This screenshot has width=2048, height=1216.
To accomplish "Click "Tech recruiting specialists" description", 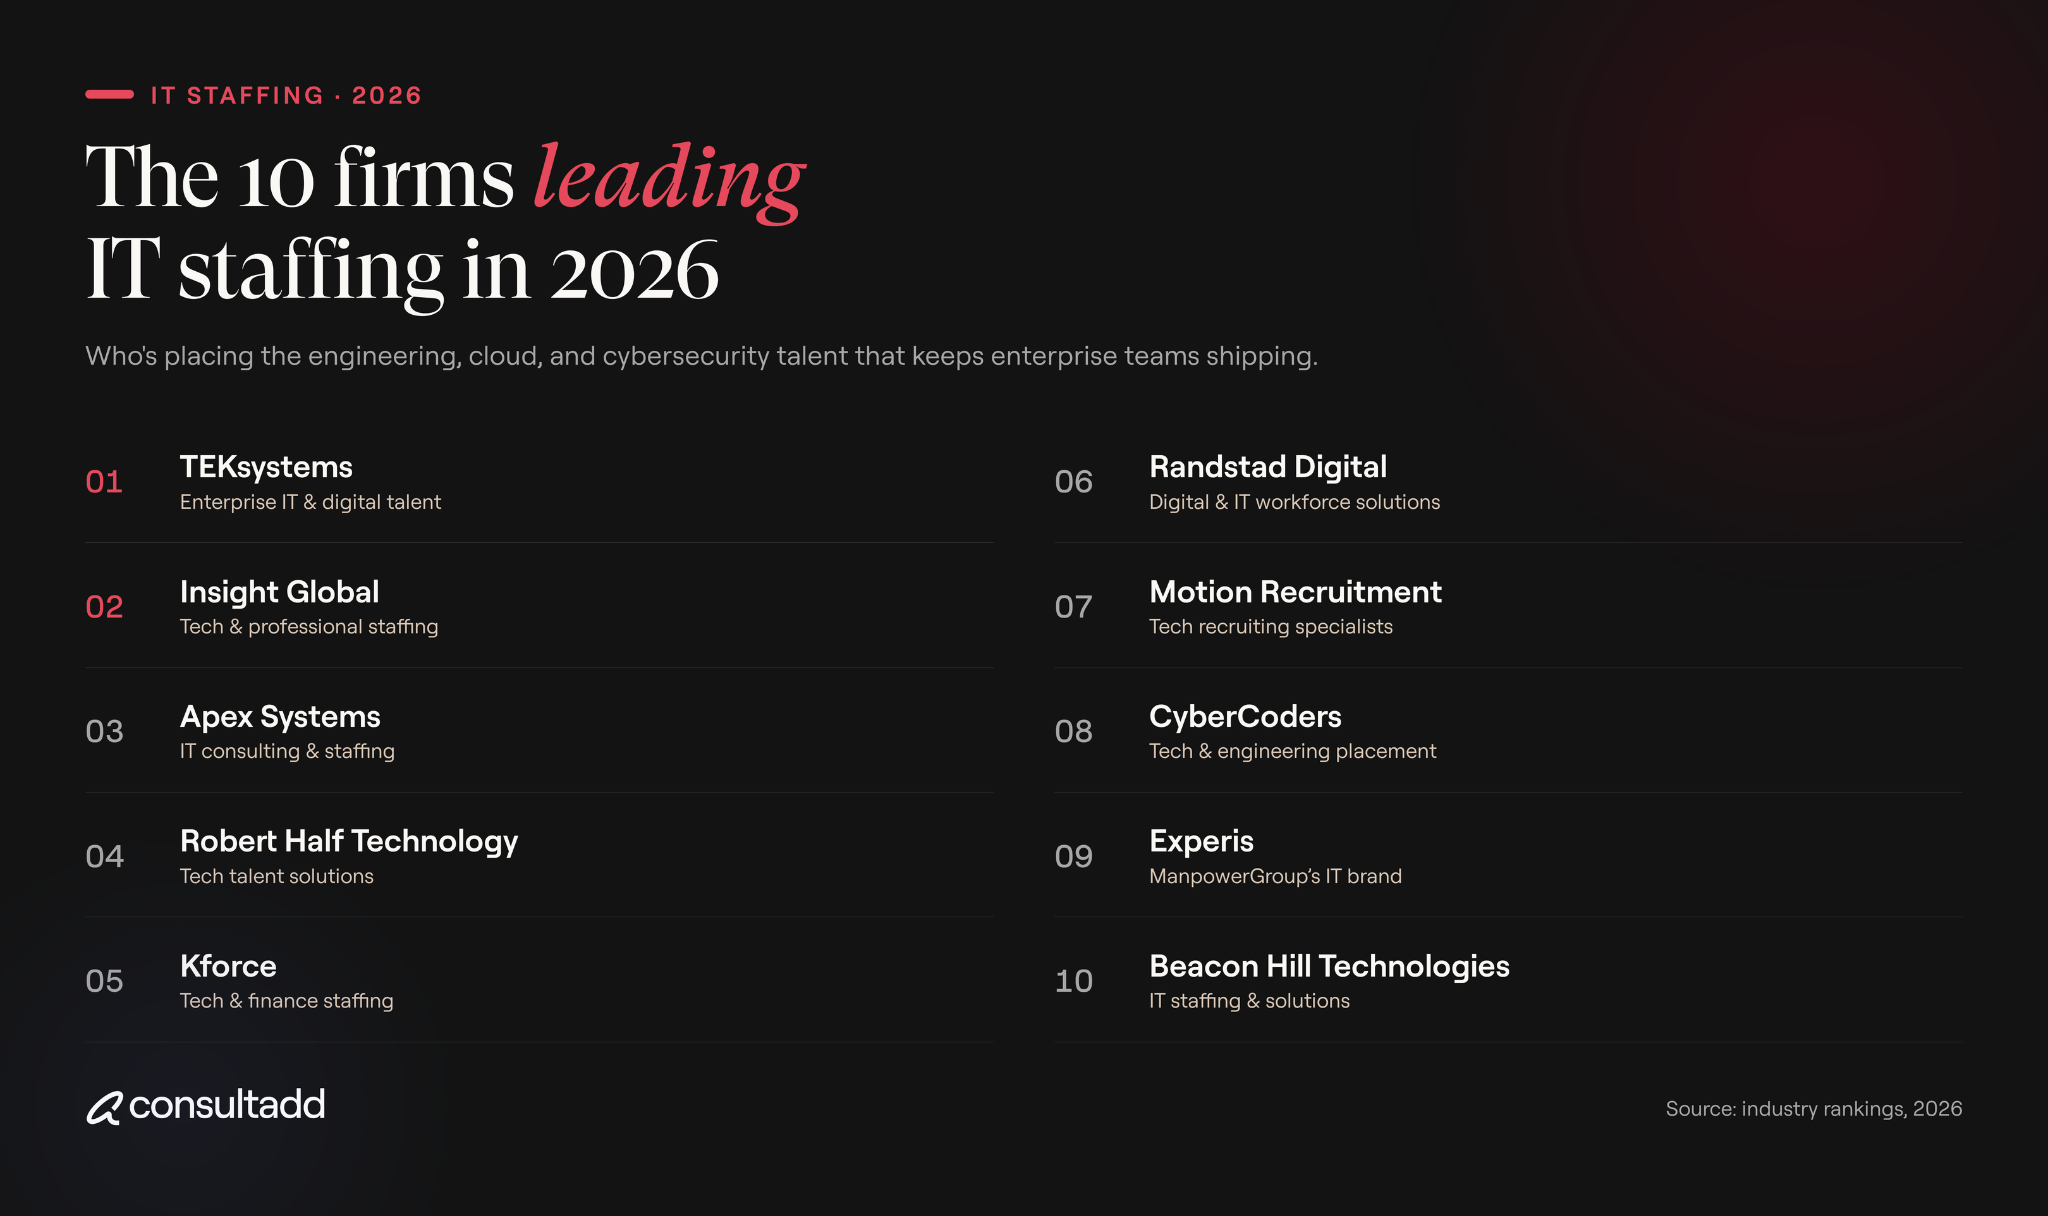I will (1271, 627).
